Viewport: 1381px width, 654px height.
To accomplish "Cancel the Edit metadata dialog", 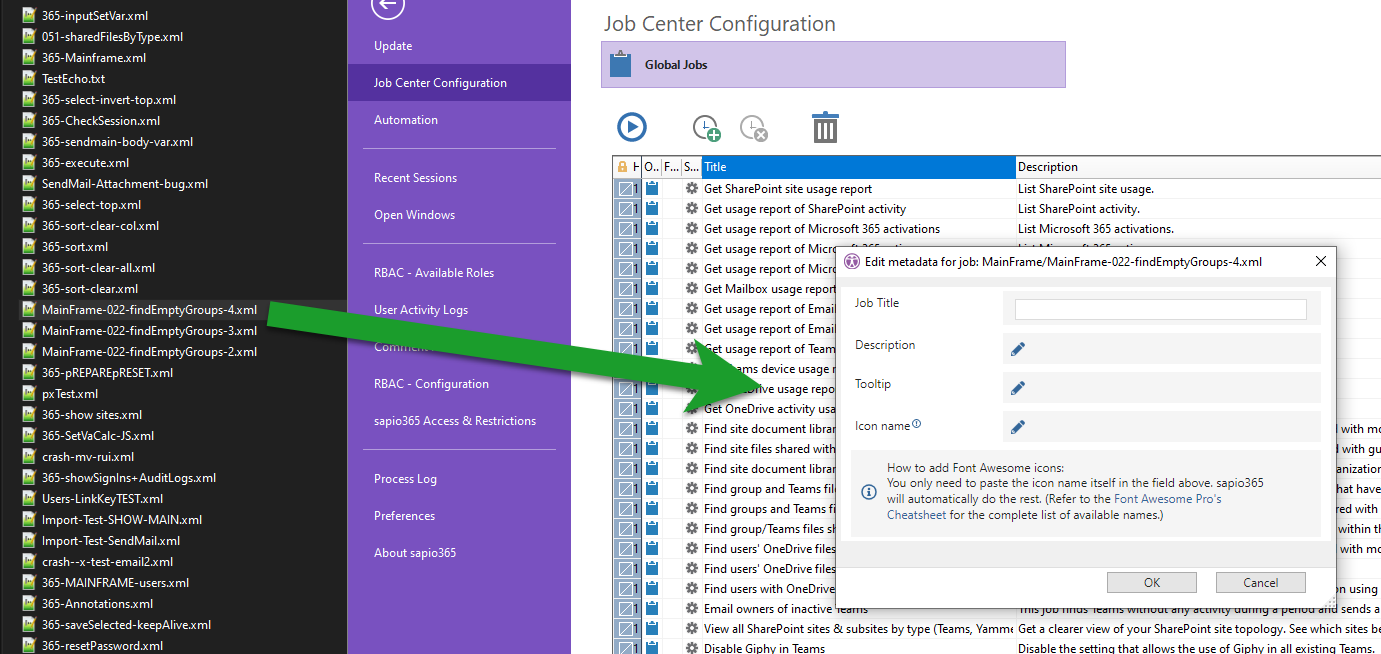I will pos(1260,583).
